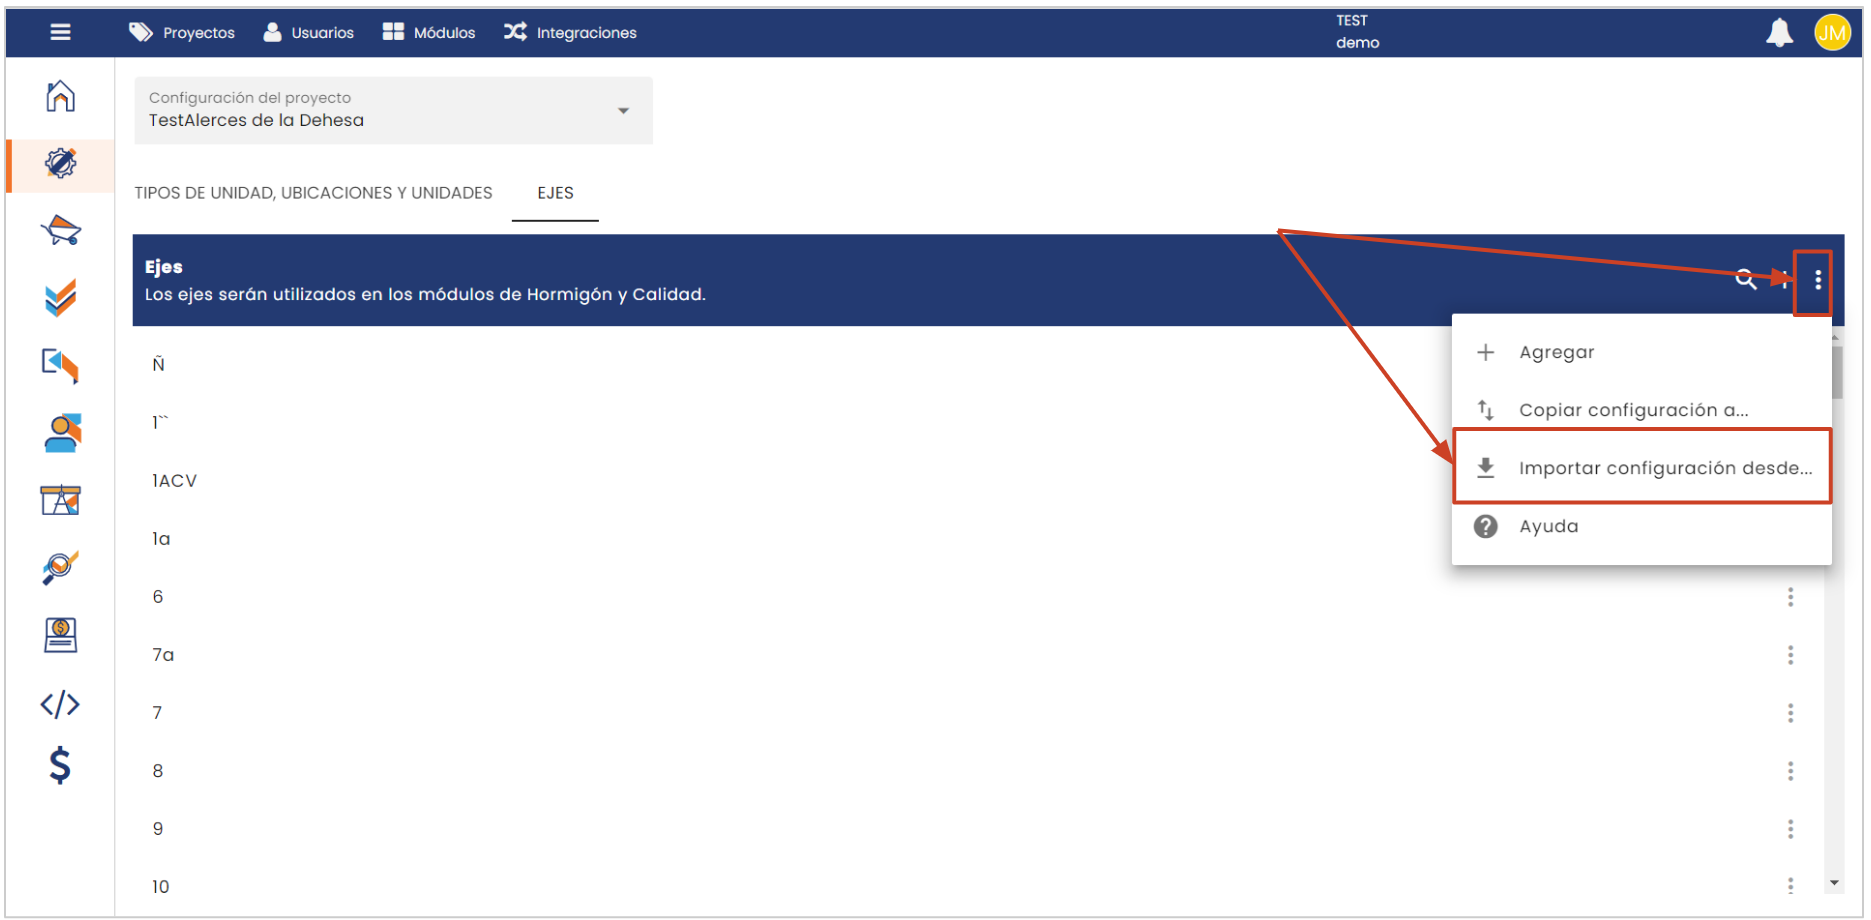Viewport: 1871px width, 920px height.
Task: Expand the project configuration dropdown
Action: click(x=623, y=111)
